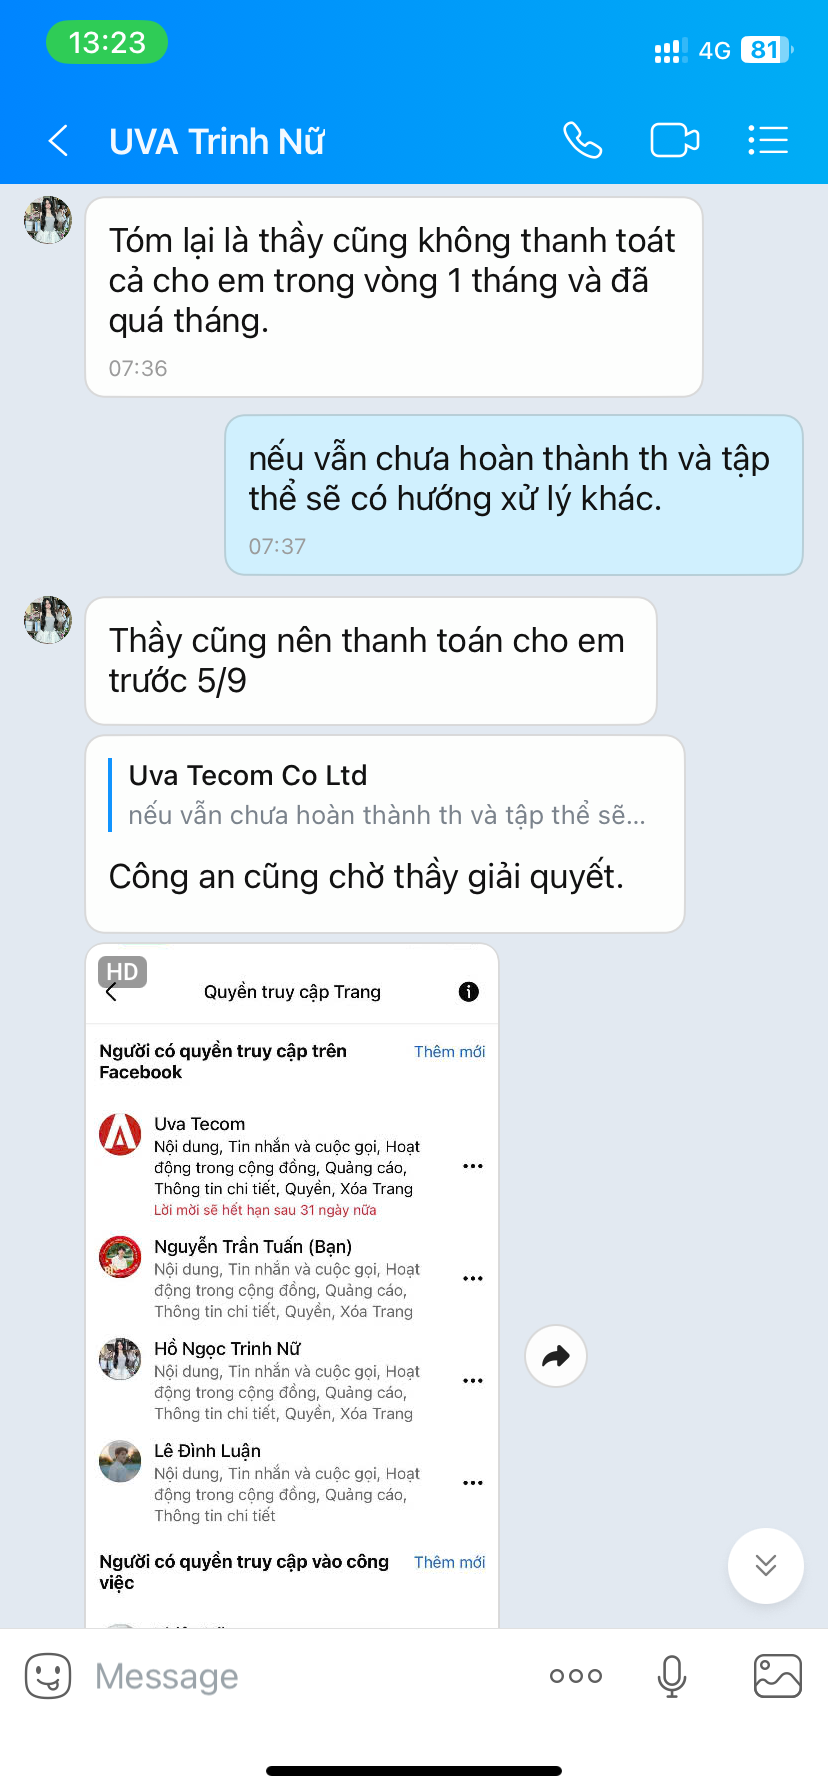Tap the sender avatar beside the first message

click(x=48, y=220)
